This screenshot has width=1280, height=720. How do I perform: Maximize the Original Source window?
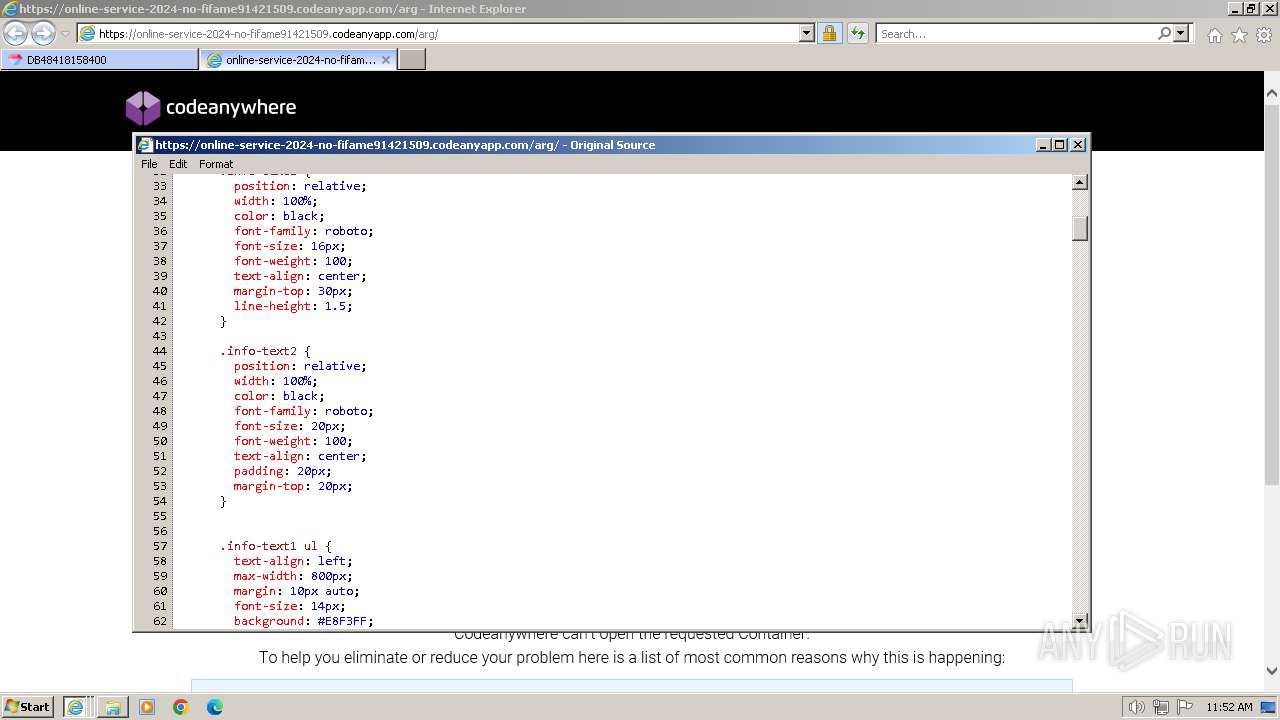[x=1061, y=144]
